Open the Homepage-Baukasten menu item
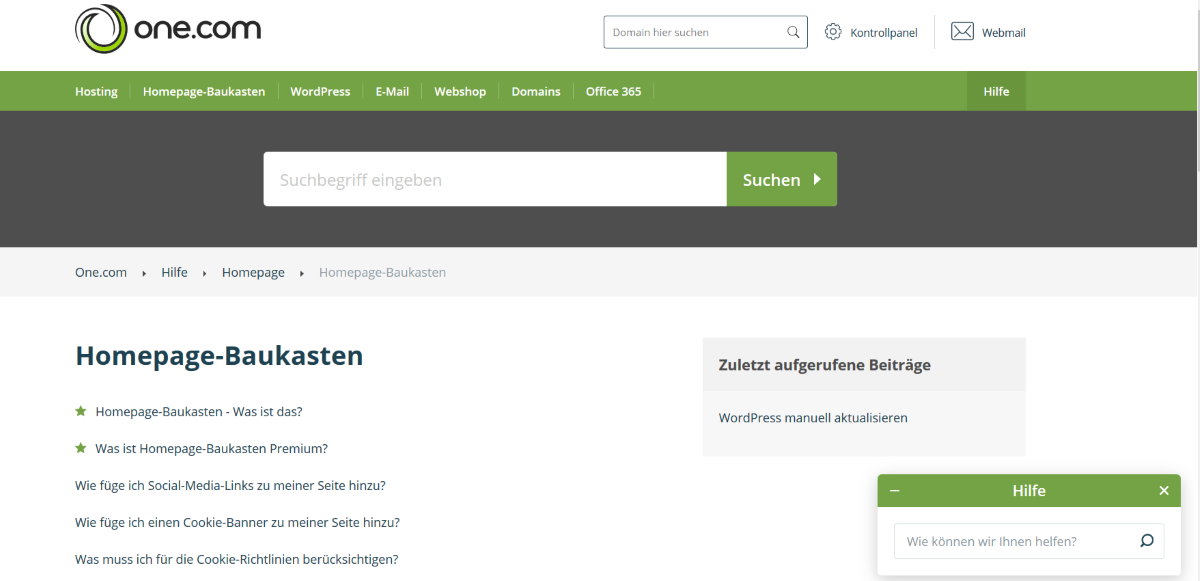The width and height of the screenshot is (1200, 581). point(204,91)
